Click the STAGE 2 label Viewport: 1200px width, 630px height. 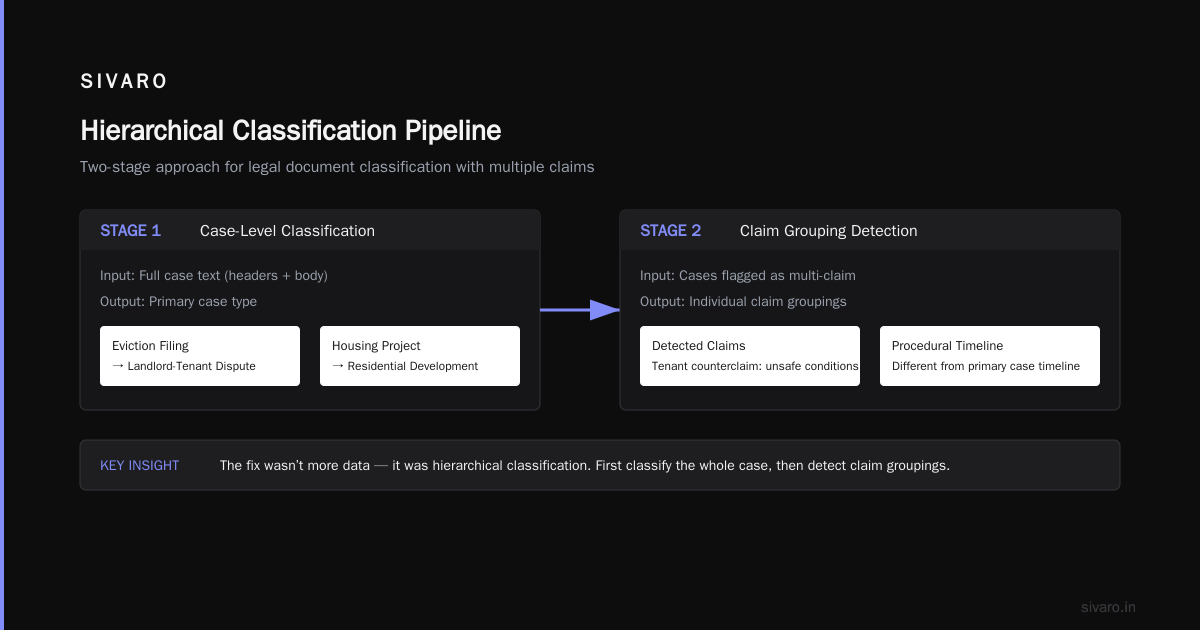pyautogui.click(x=670, y=231)
